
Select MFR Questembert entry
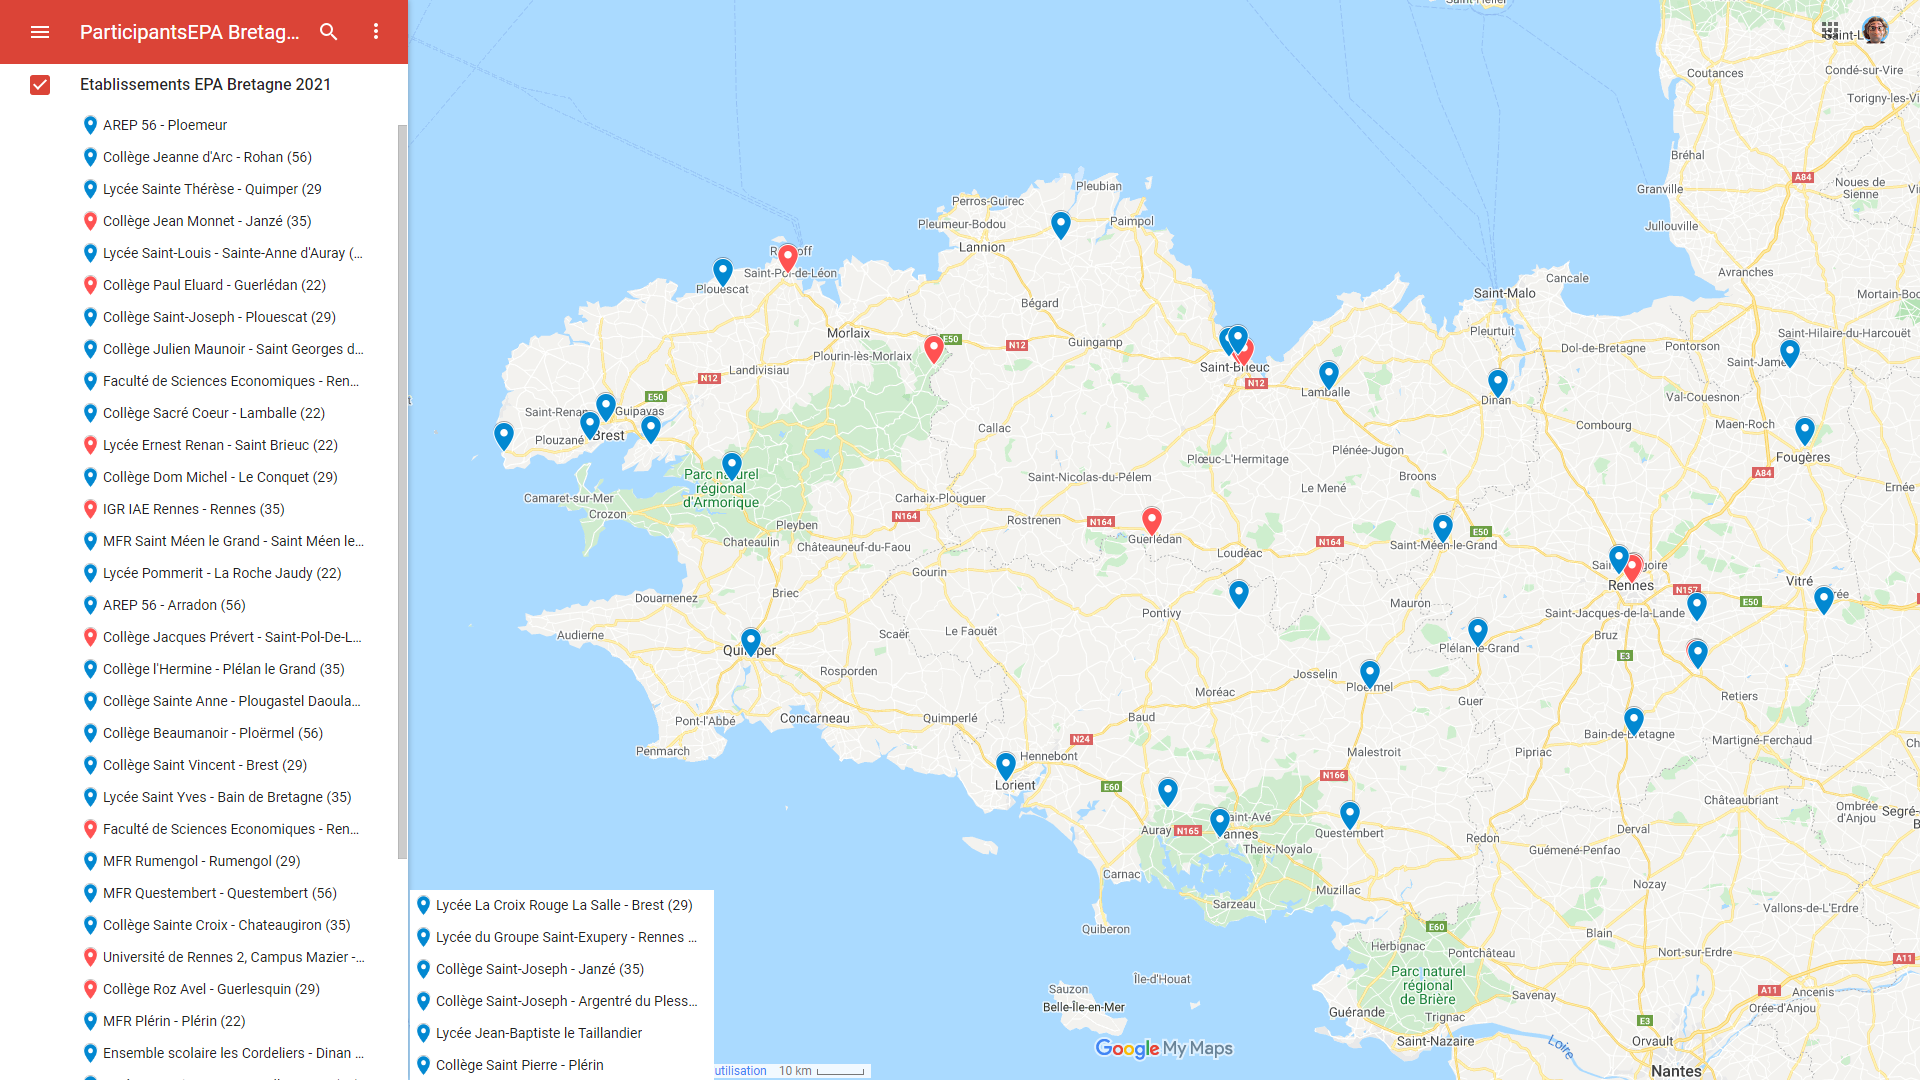pos(219,893)
